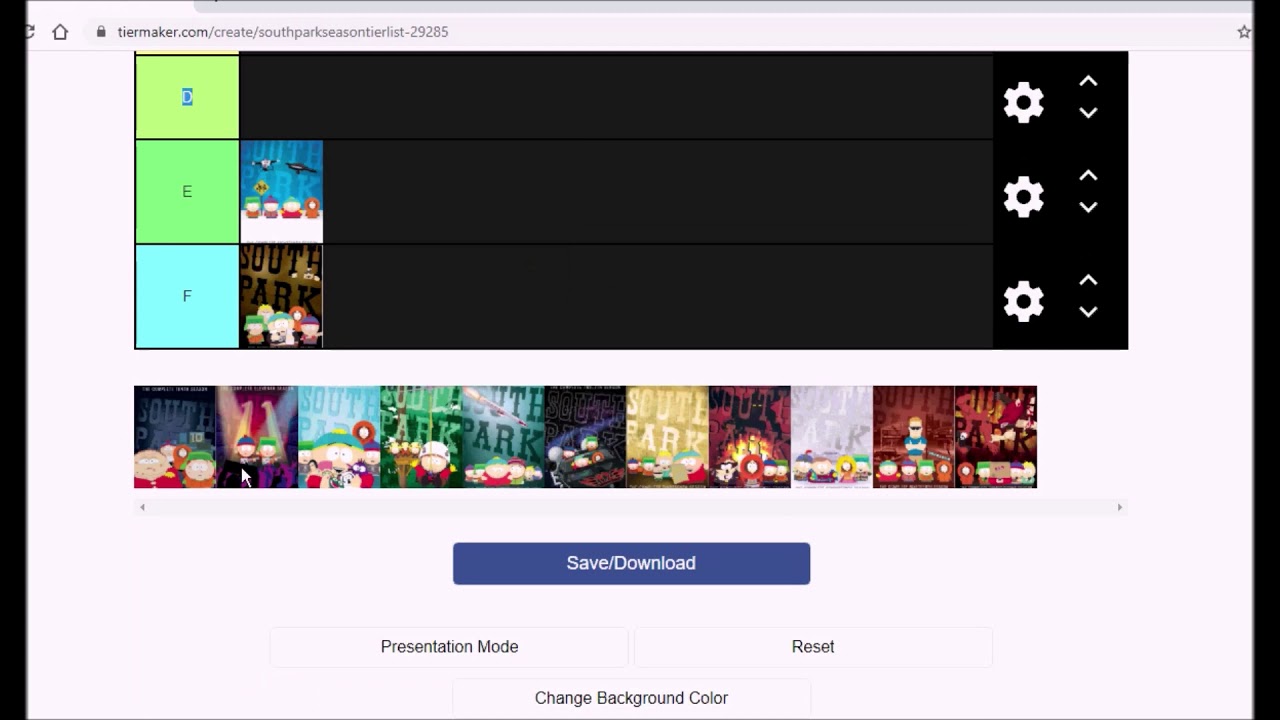1280x720 pixels.
Task: Move the D tier row down
Action: coord(1088,113)
